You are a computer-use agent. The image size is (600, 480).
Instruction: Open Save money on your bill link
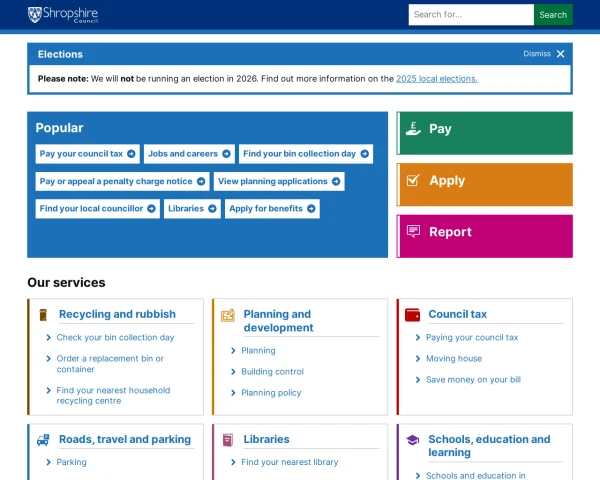tap(473, 380)
